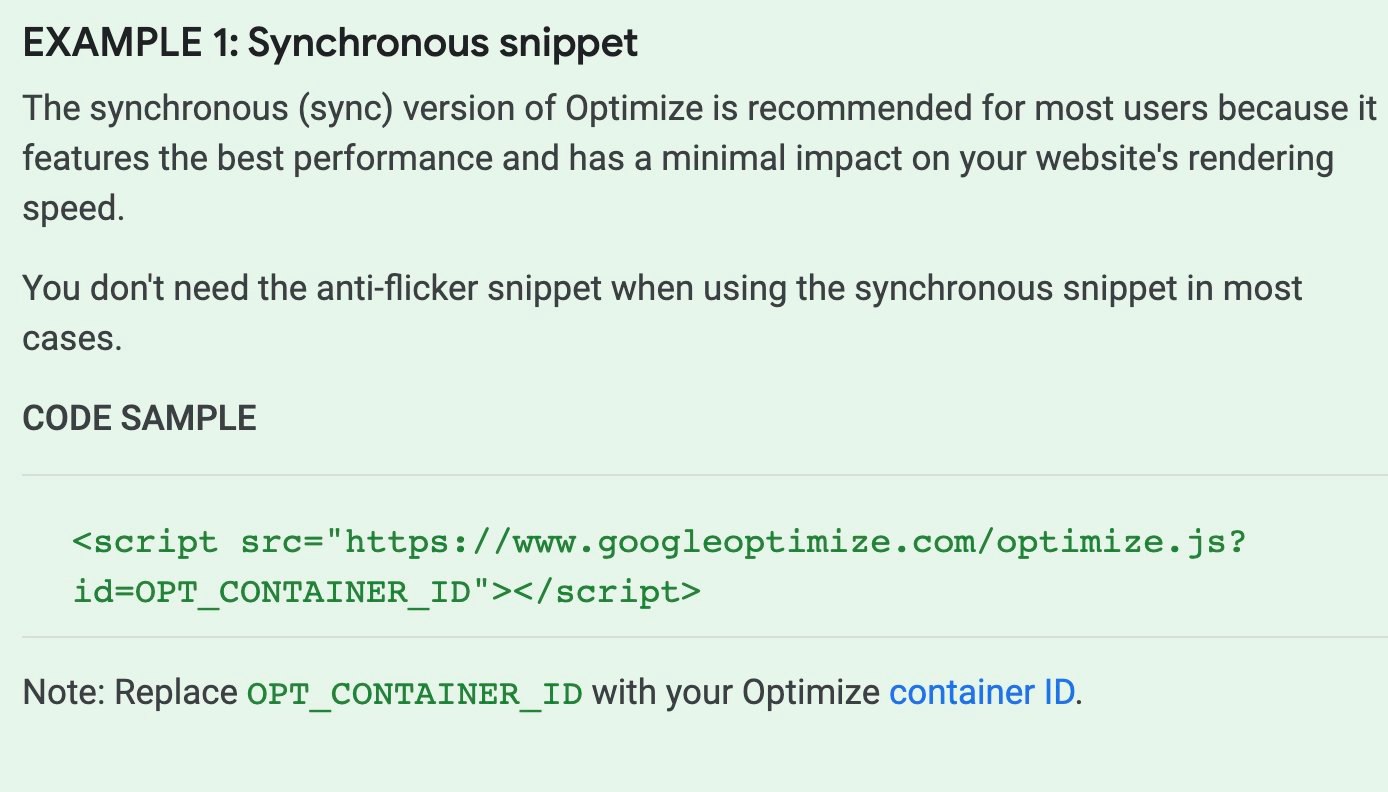Viewport: 1388px width, 792px height.
Task: Click the EXAMPLE 1: Synchronous snippet heading
Action: (x=330, y=45)
